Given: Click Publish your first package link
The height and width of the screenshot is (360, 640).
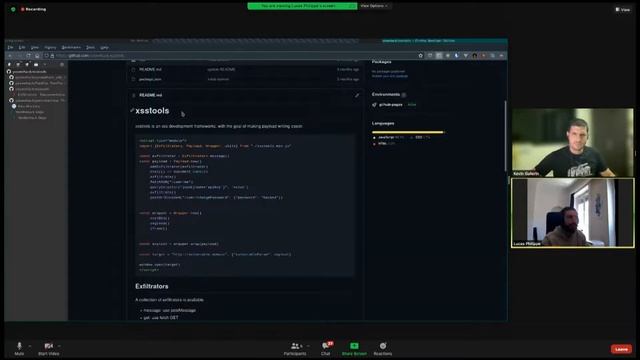Looking at the screenshot, I should pos(390,76).
